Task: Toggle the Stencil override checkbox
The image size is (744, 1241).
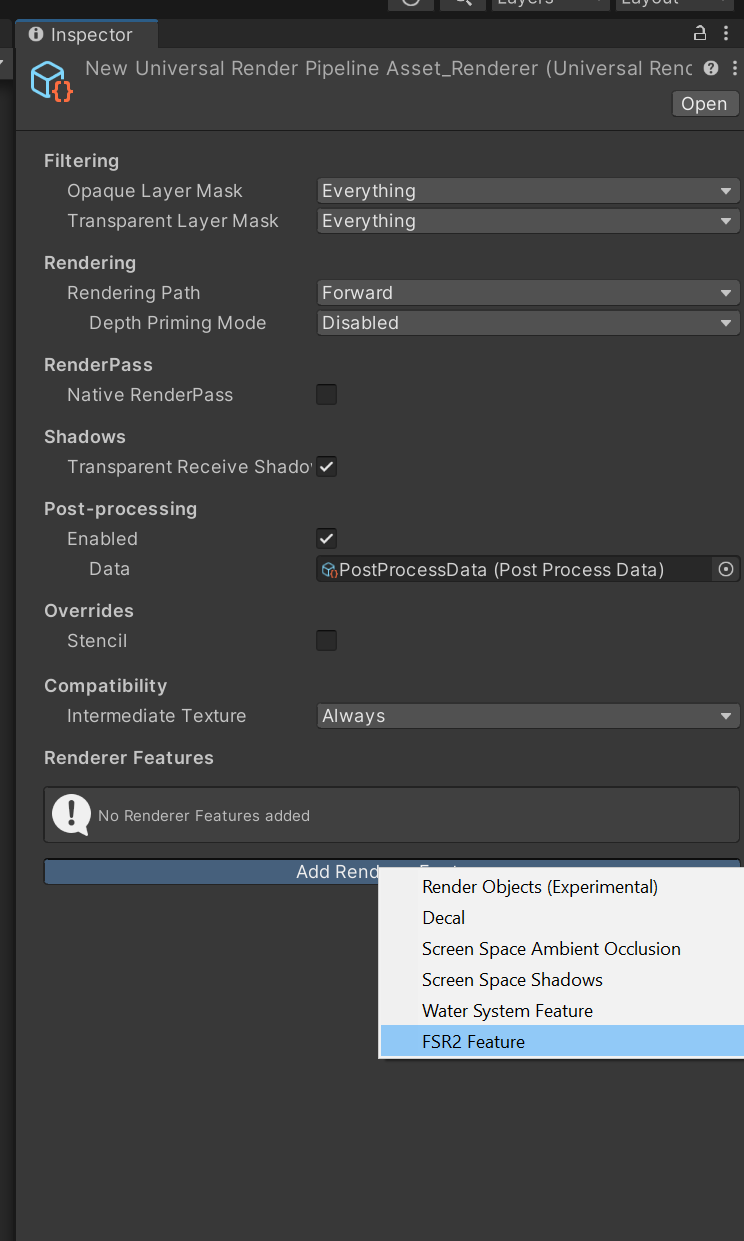Action: [327, 641]
